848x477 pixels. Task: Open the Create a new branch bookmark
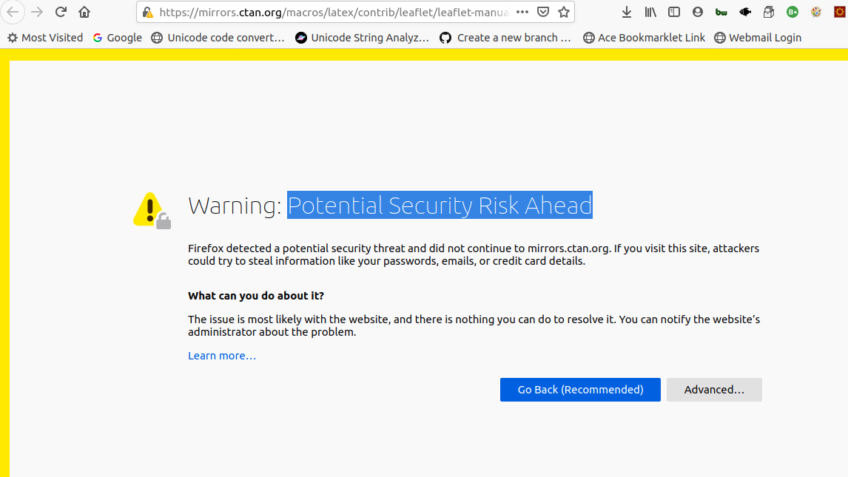pos(505,38)
